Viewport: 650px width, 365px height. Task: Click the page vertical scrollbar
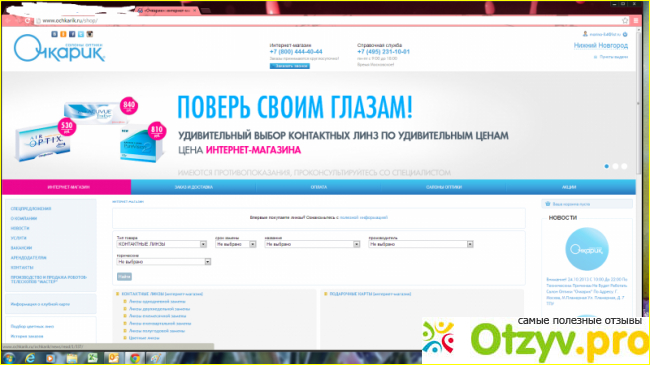(639, 187)
